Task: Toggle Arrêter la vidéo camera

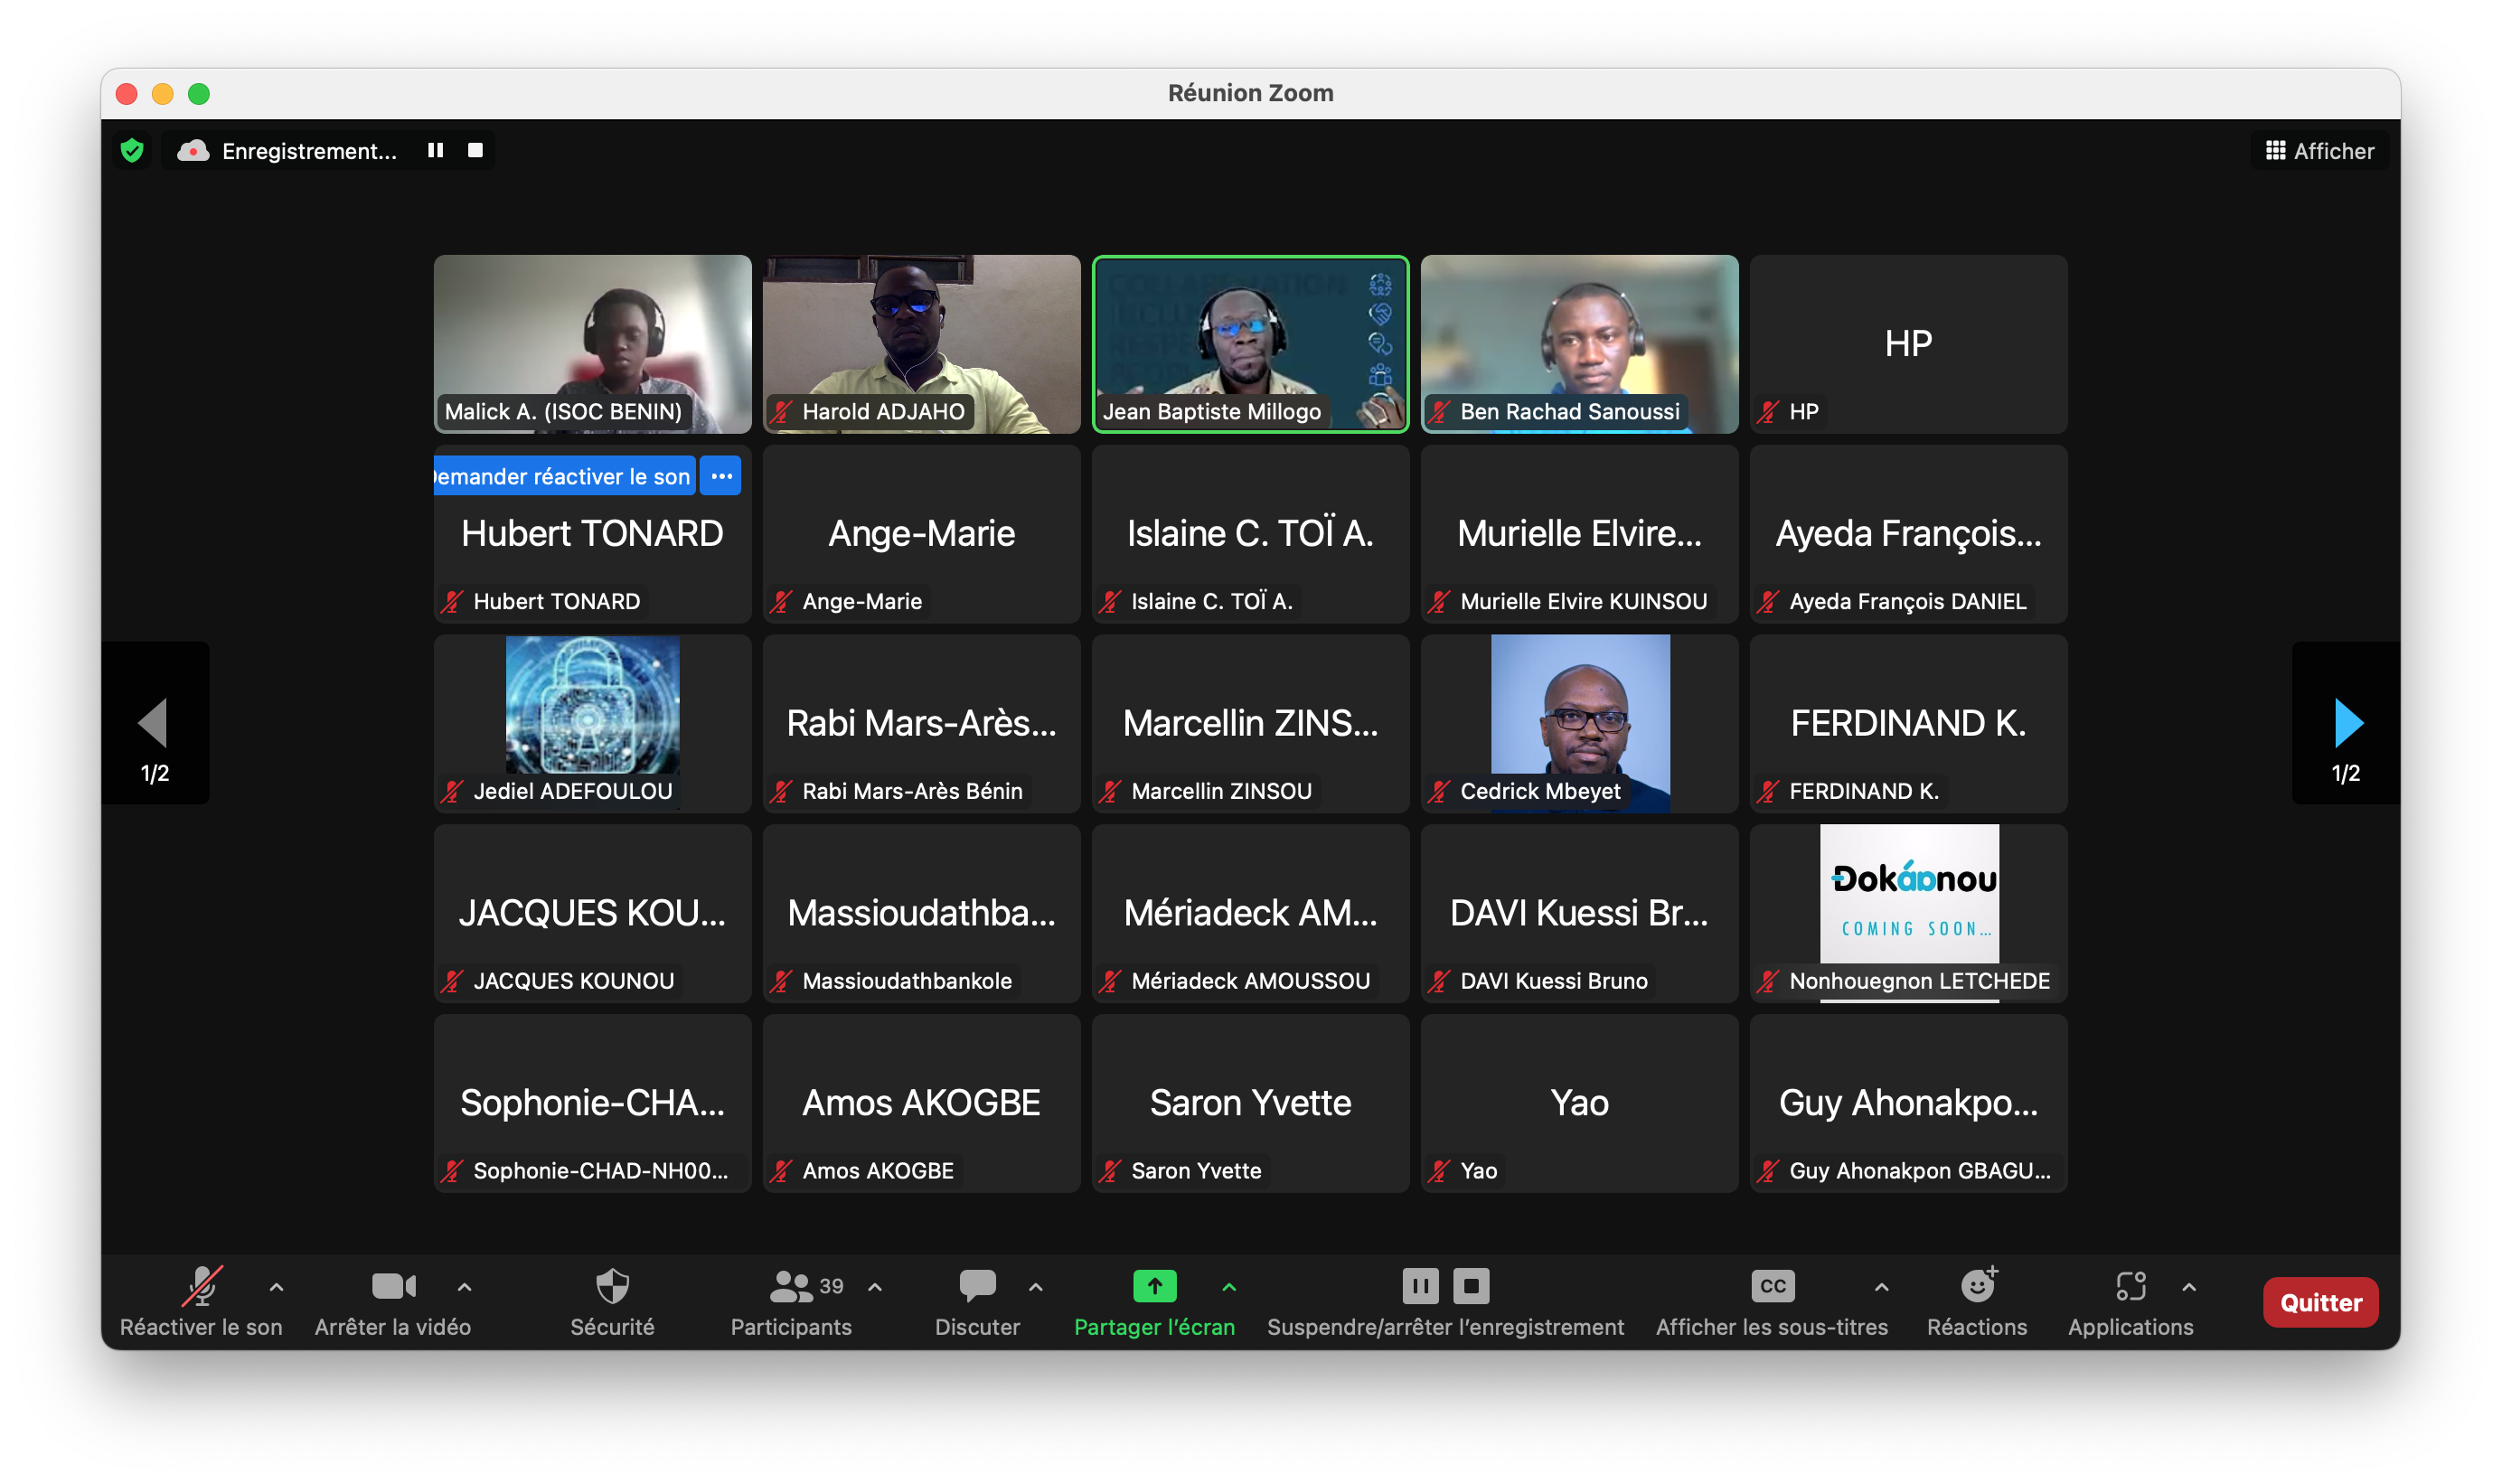Action: [x=393, y=1286]
